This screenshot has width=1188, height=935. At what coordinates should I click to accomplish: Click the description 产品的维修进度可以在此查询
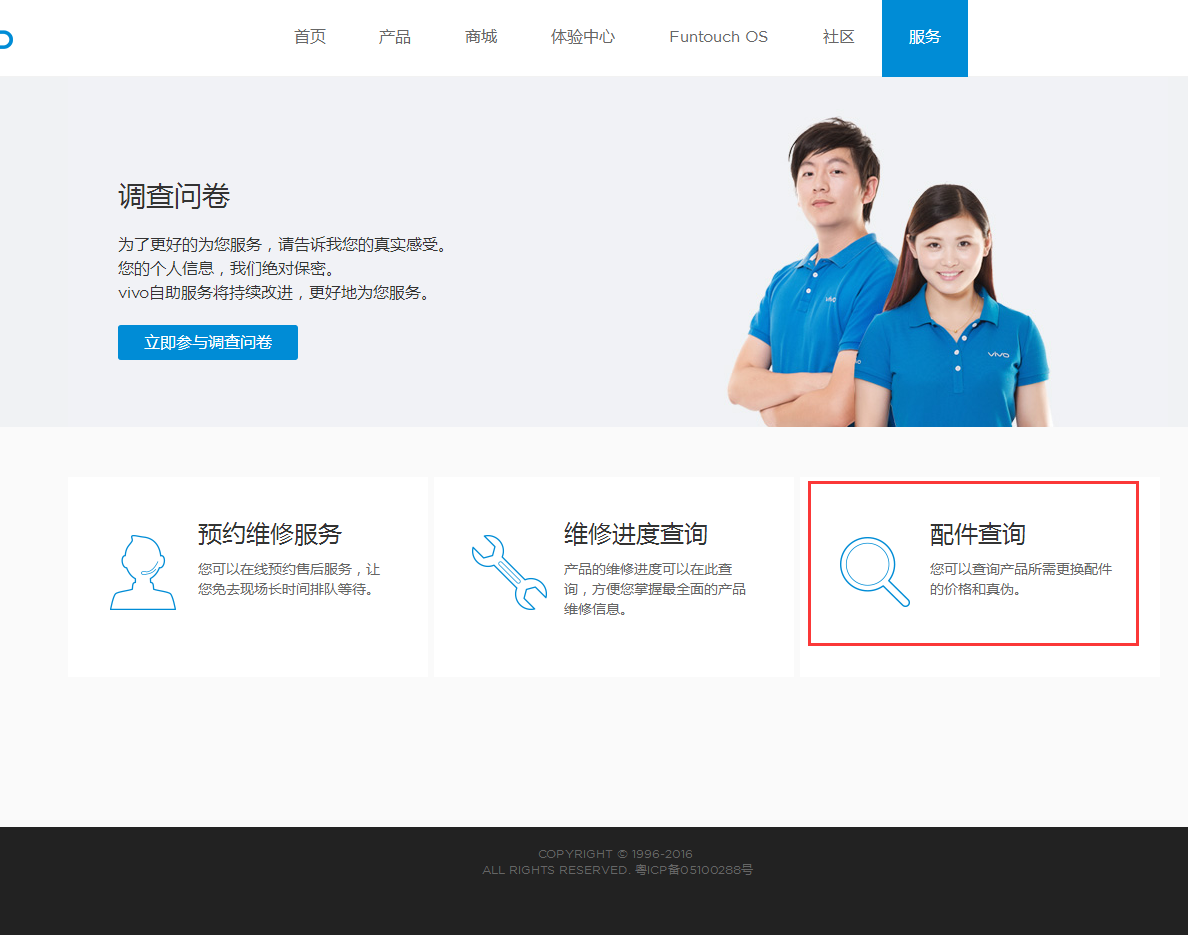[655, 589]
